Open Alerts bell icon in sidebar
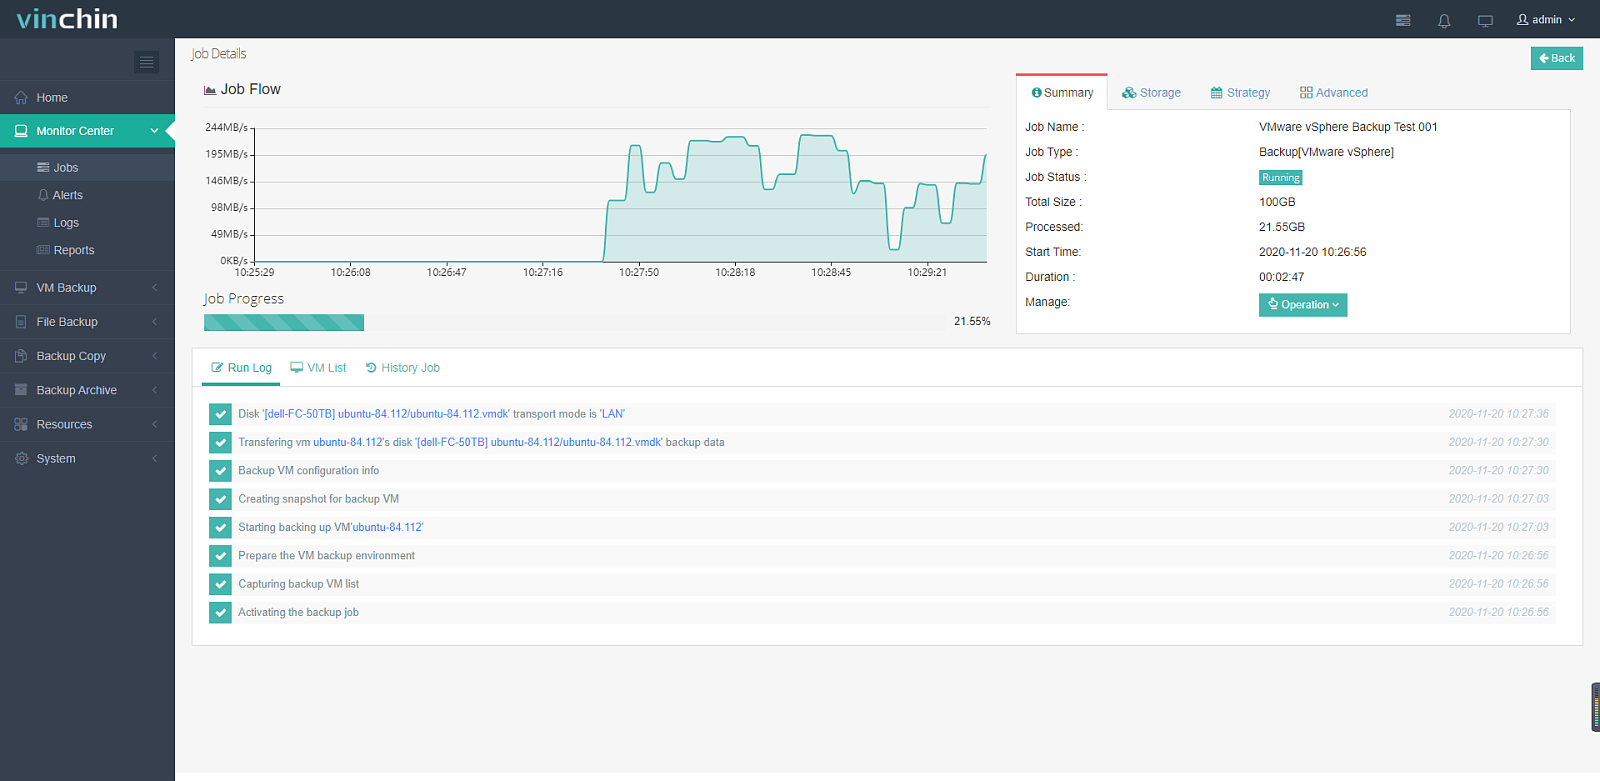 pyautogui.click(x=43, y=195)
